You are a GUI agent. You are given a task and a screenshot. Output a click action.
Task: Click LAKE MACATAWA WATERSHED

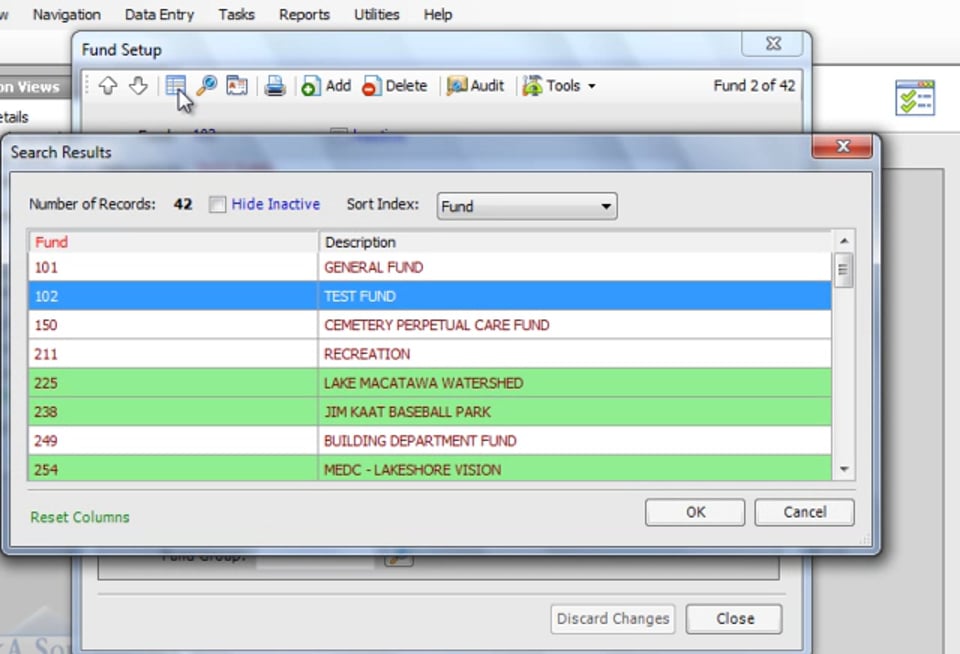575,383
